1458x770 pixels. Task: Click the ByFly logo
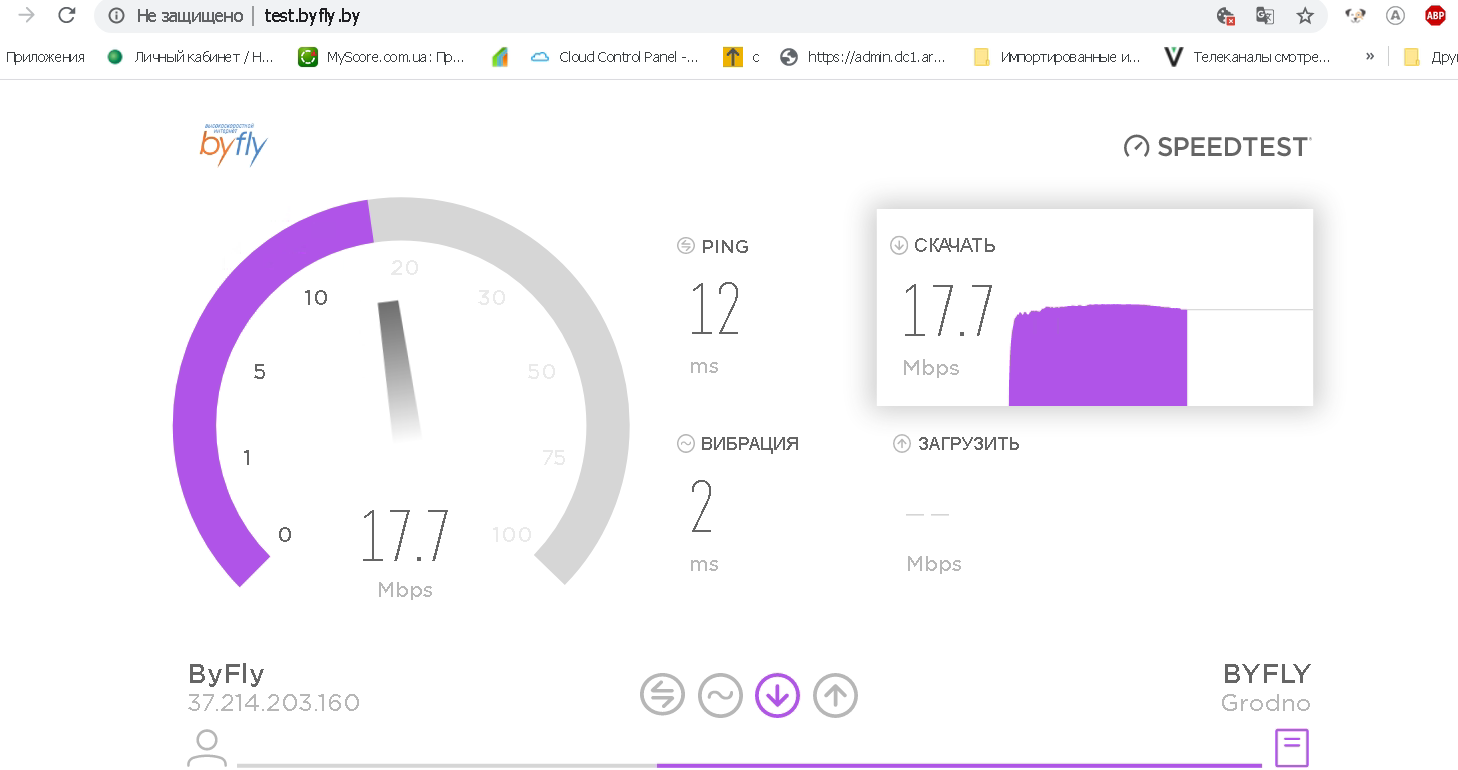pos(234,145)
